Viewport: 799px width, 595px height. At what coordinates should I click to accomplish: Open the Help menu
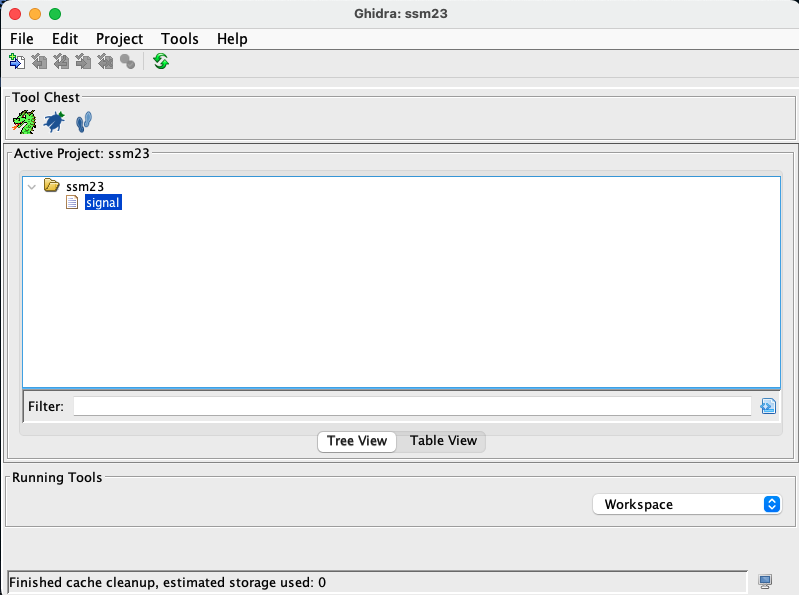tap(232, 39)
